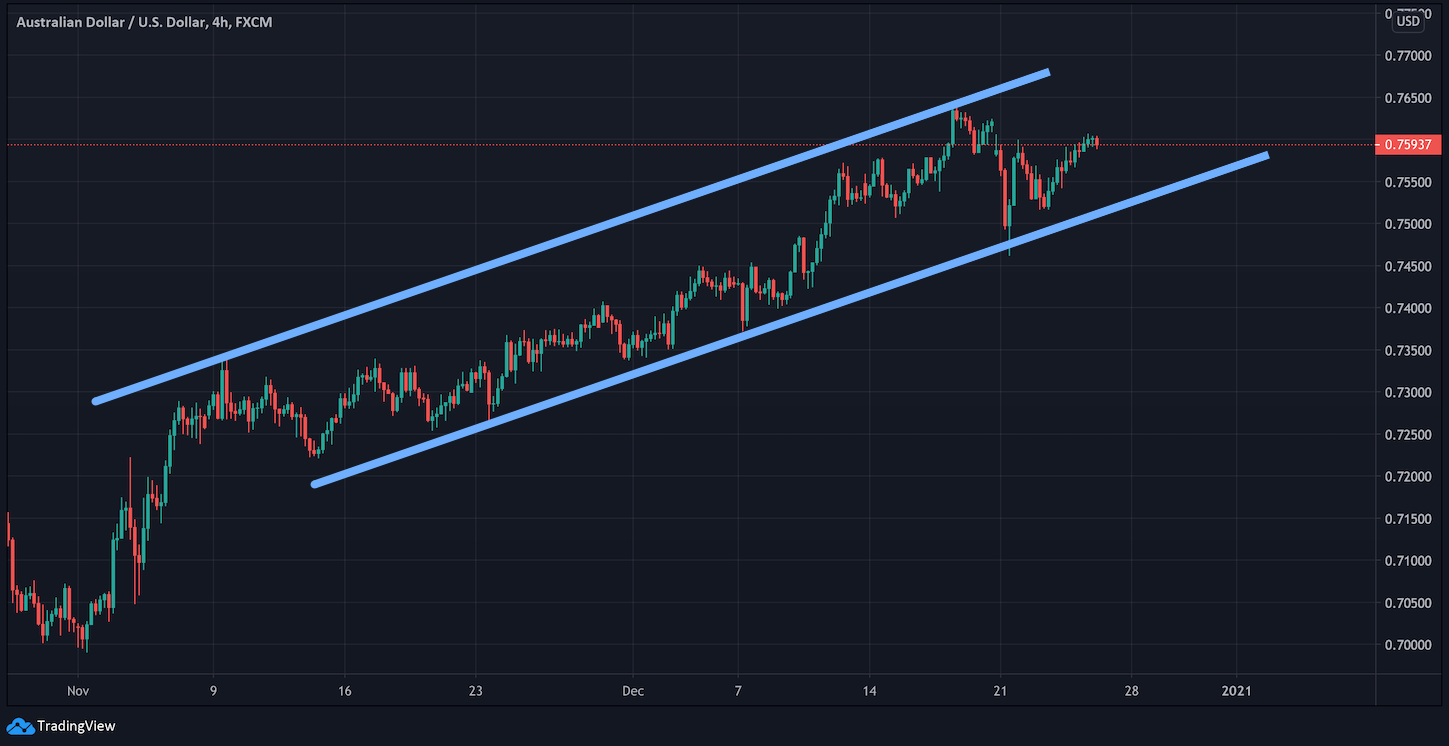This screenshot has width=1449, height=746.
Task: Open the USD currency selector
Action: click(1408, 21)
